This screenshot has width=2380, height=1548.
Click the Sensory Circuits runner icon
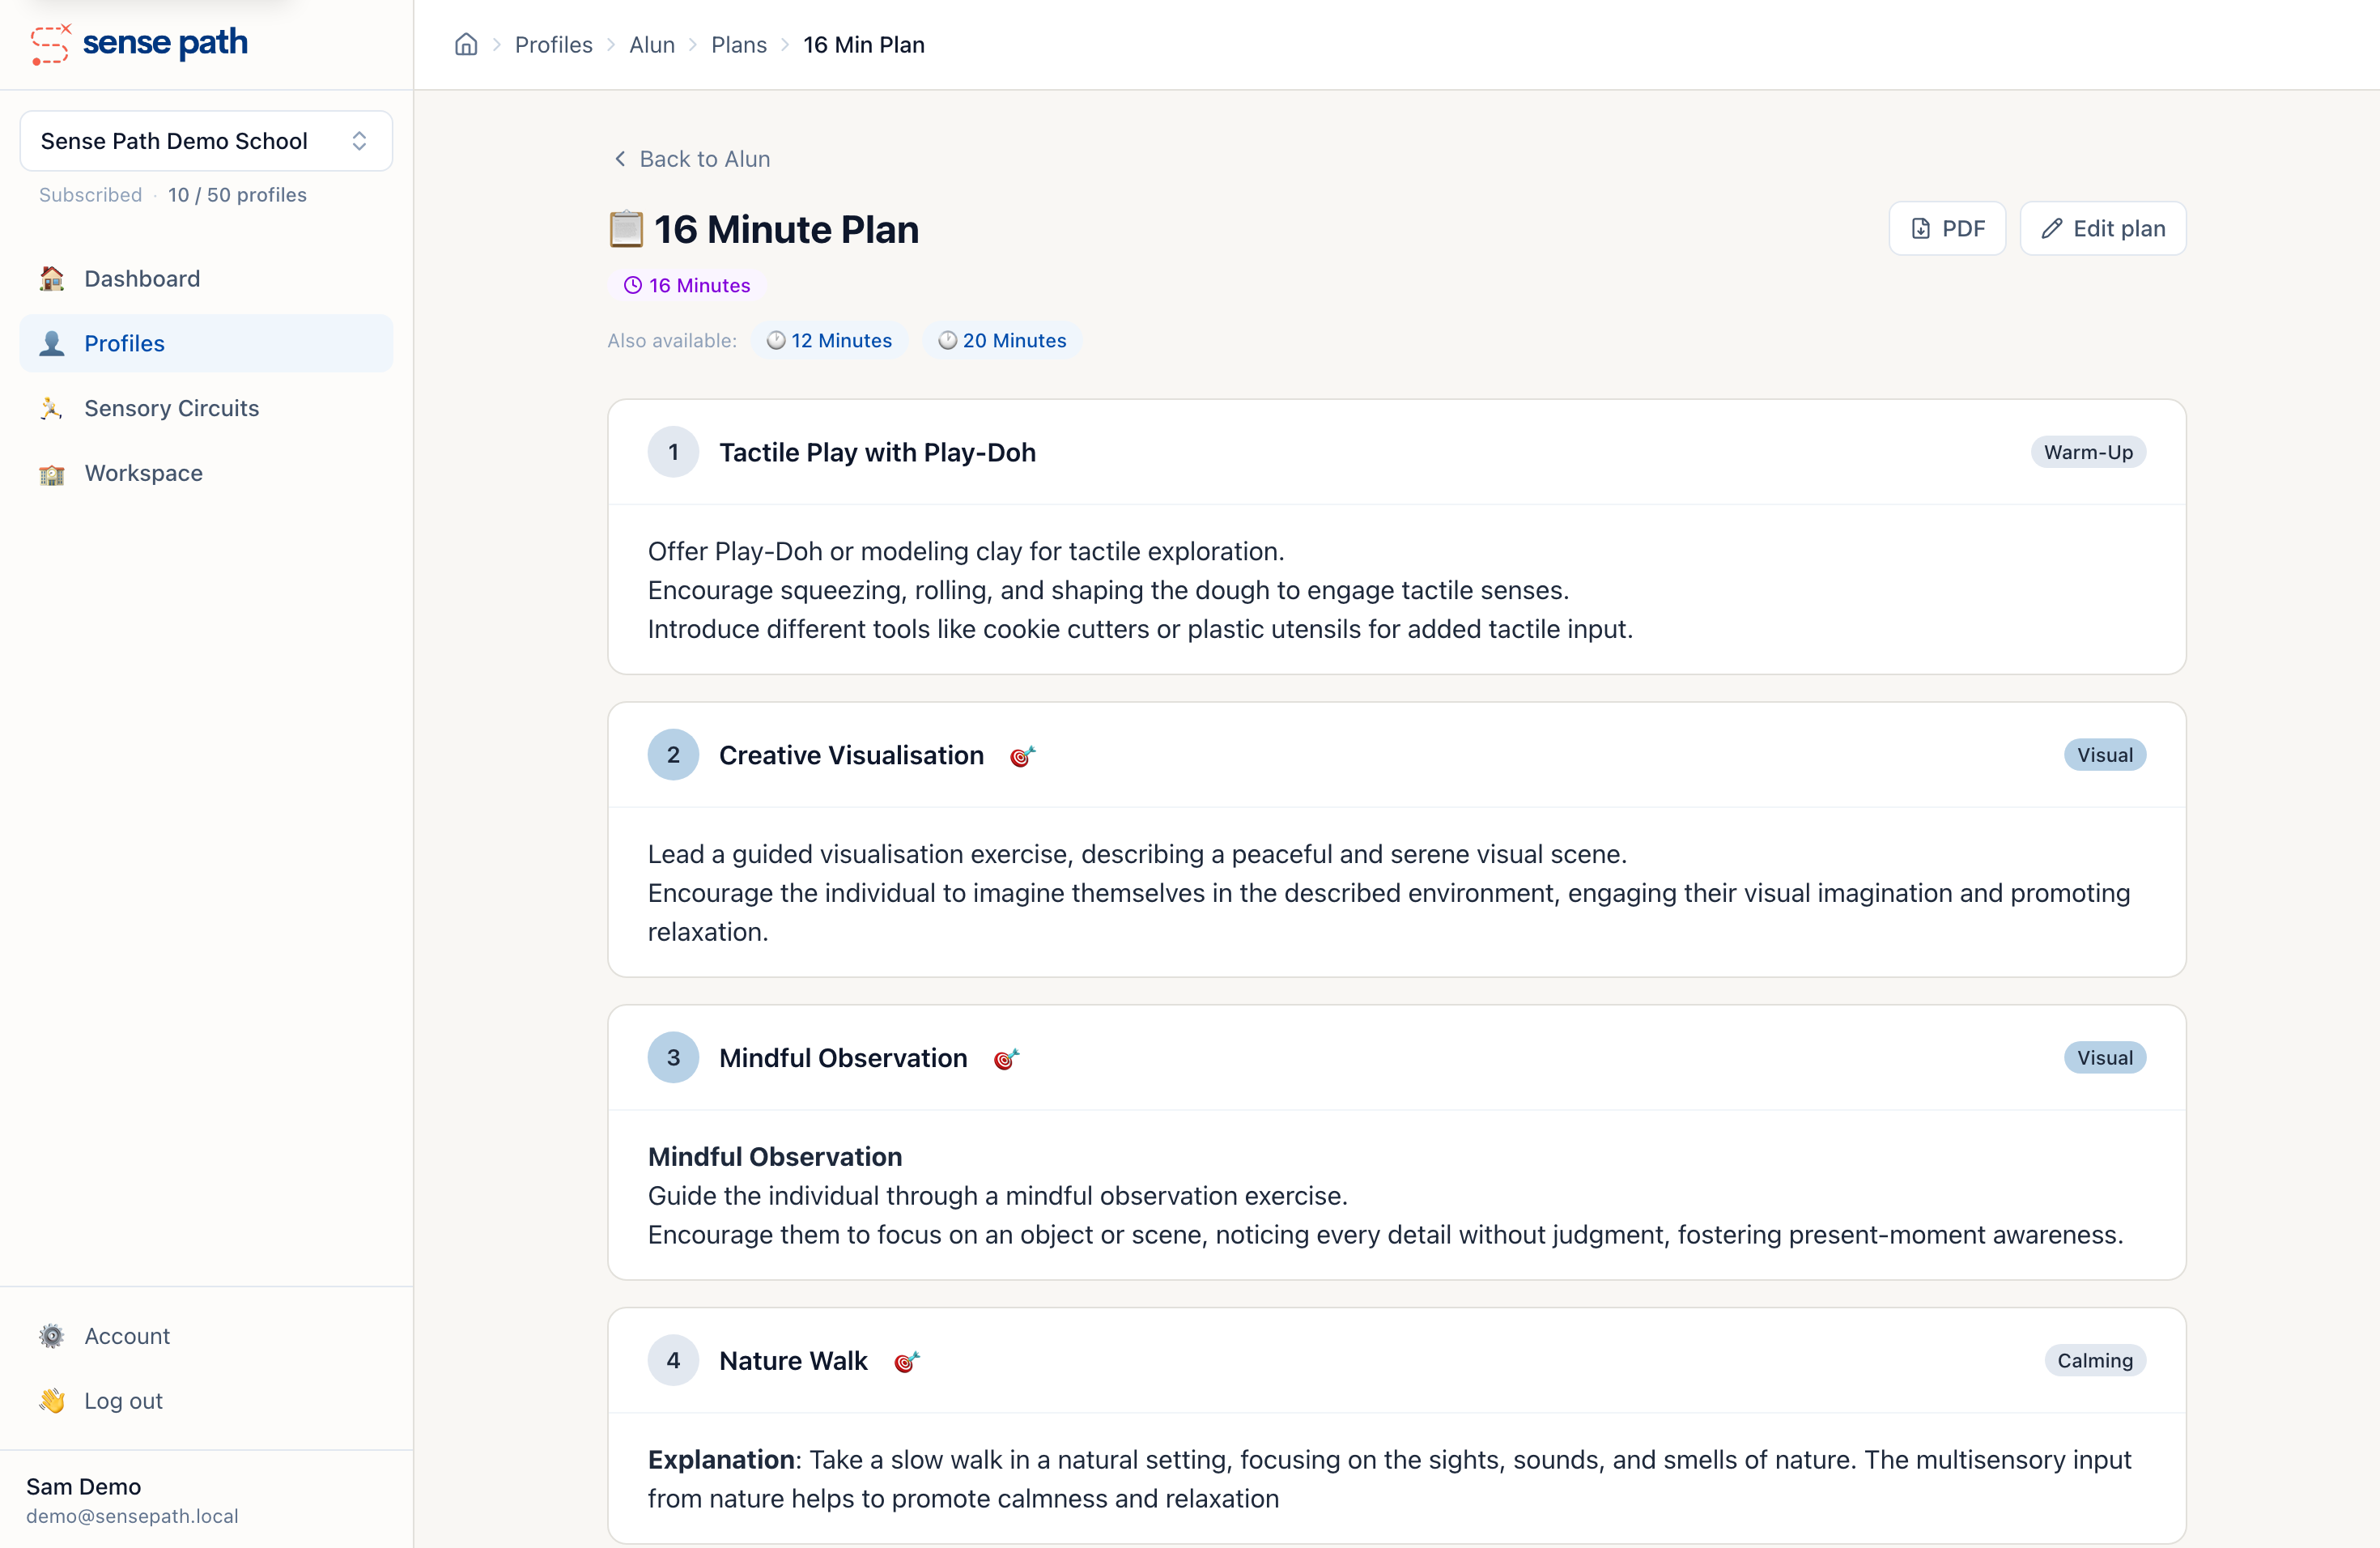coord(52,408)
